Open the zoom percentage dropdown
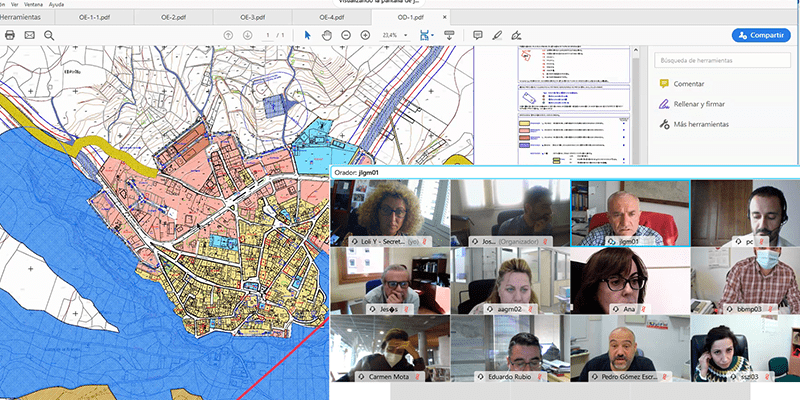Image resolution: width=800 pixels, height=400 pixels. pyautogui.click(x=404, y=35)
